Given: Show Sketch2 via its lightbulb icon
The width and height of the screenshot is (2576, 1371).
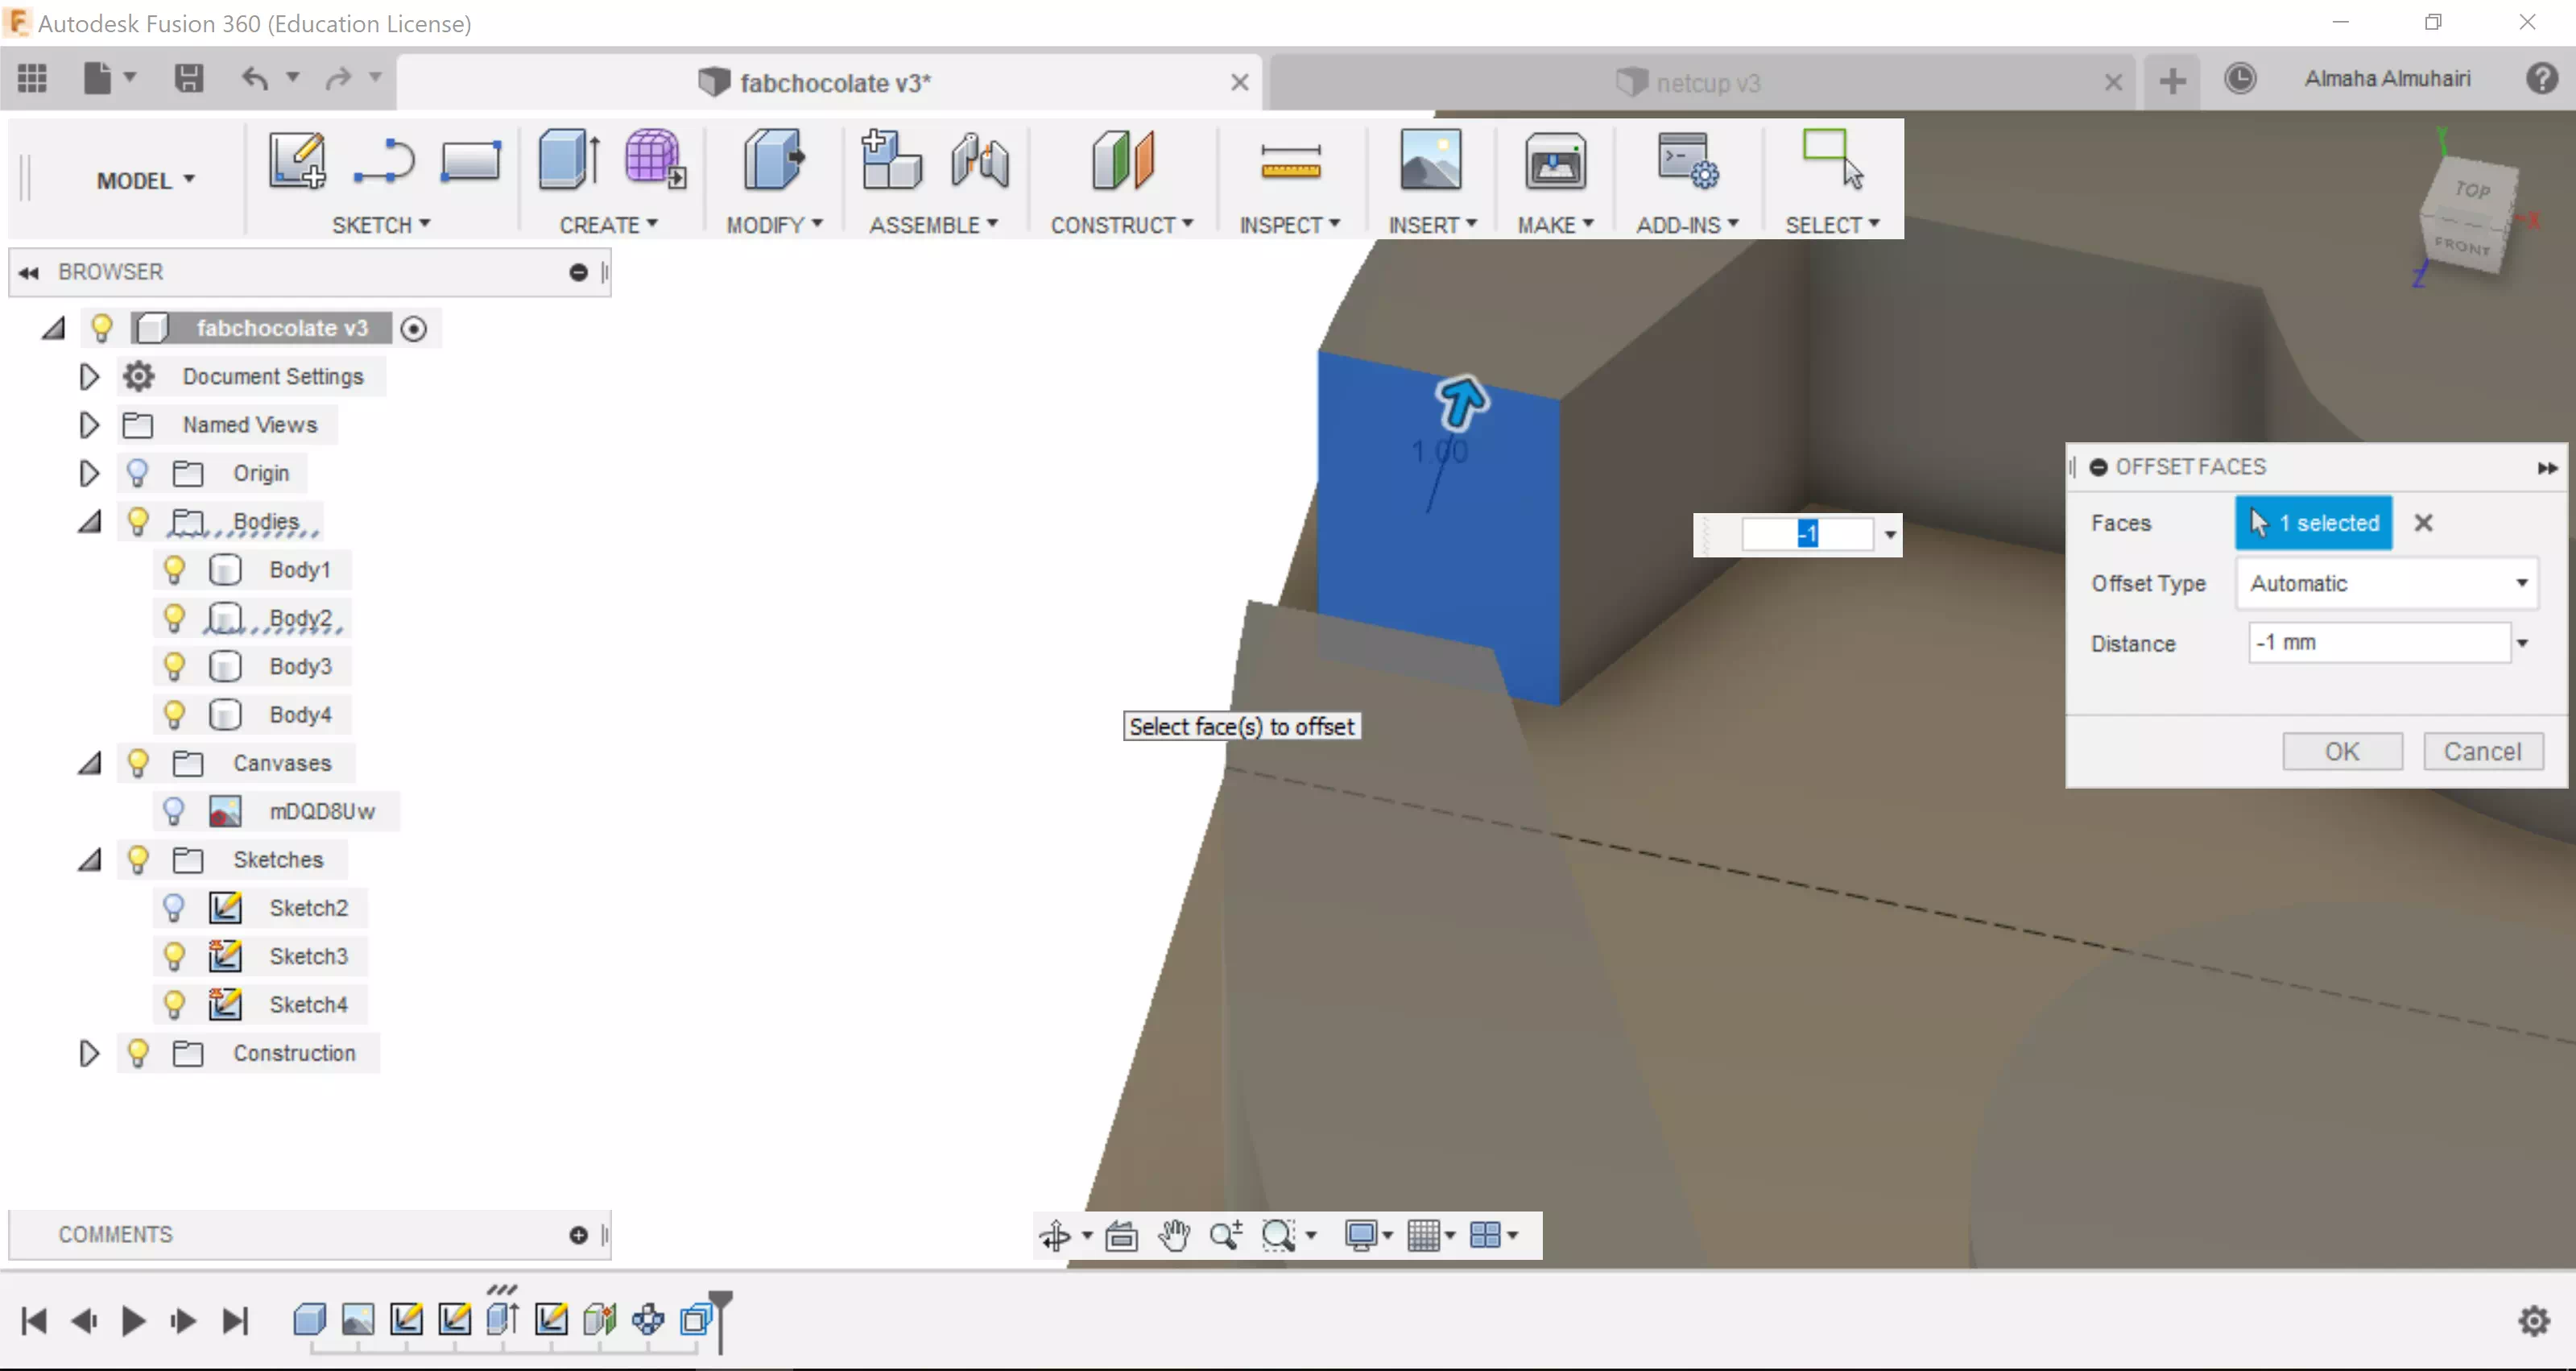Looking at the screenshot, I should [x=174, y=908].
